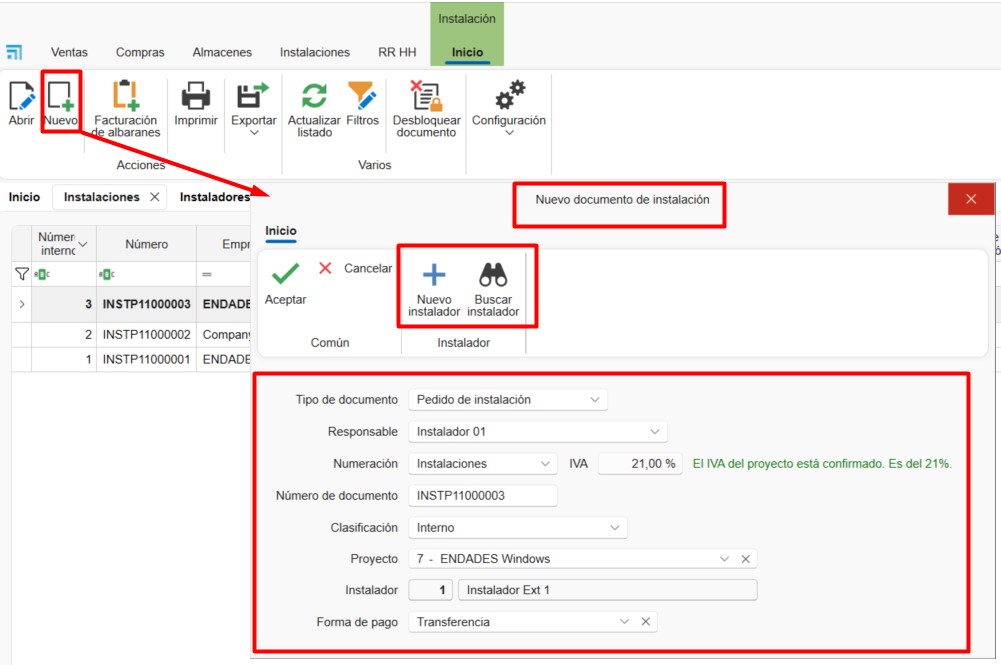The image size is (1001, 665).
Task: Expand the Exportar dropdown arrow
Action: (x=254, y=133)
